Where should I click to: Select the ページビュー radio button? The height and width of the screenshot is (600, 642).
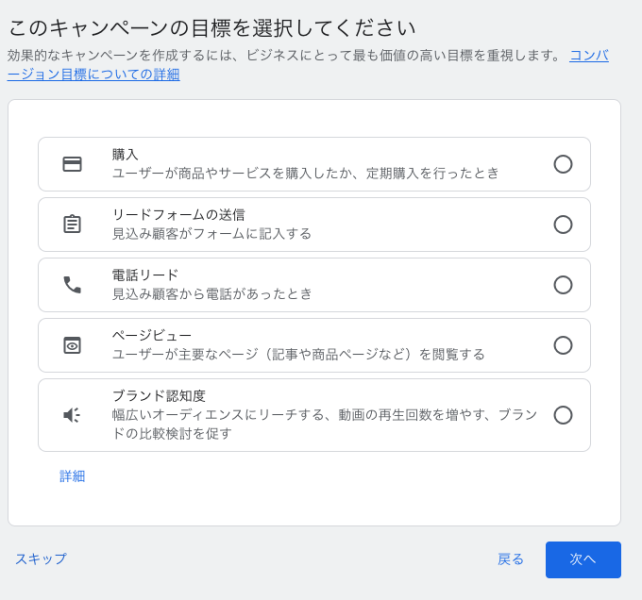coord(563,345)
